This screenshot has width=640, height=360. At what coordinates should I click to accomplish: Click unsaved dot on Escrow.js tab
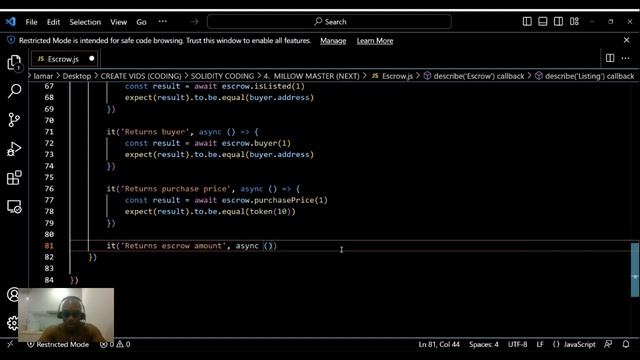(x=91, y=58)
